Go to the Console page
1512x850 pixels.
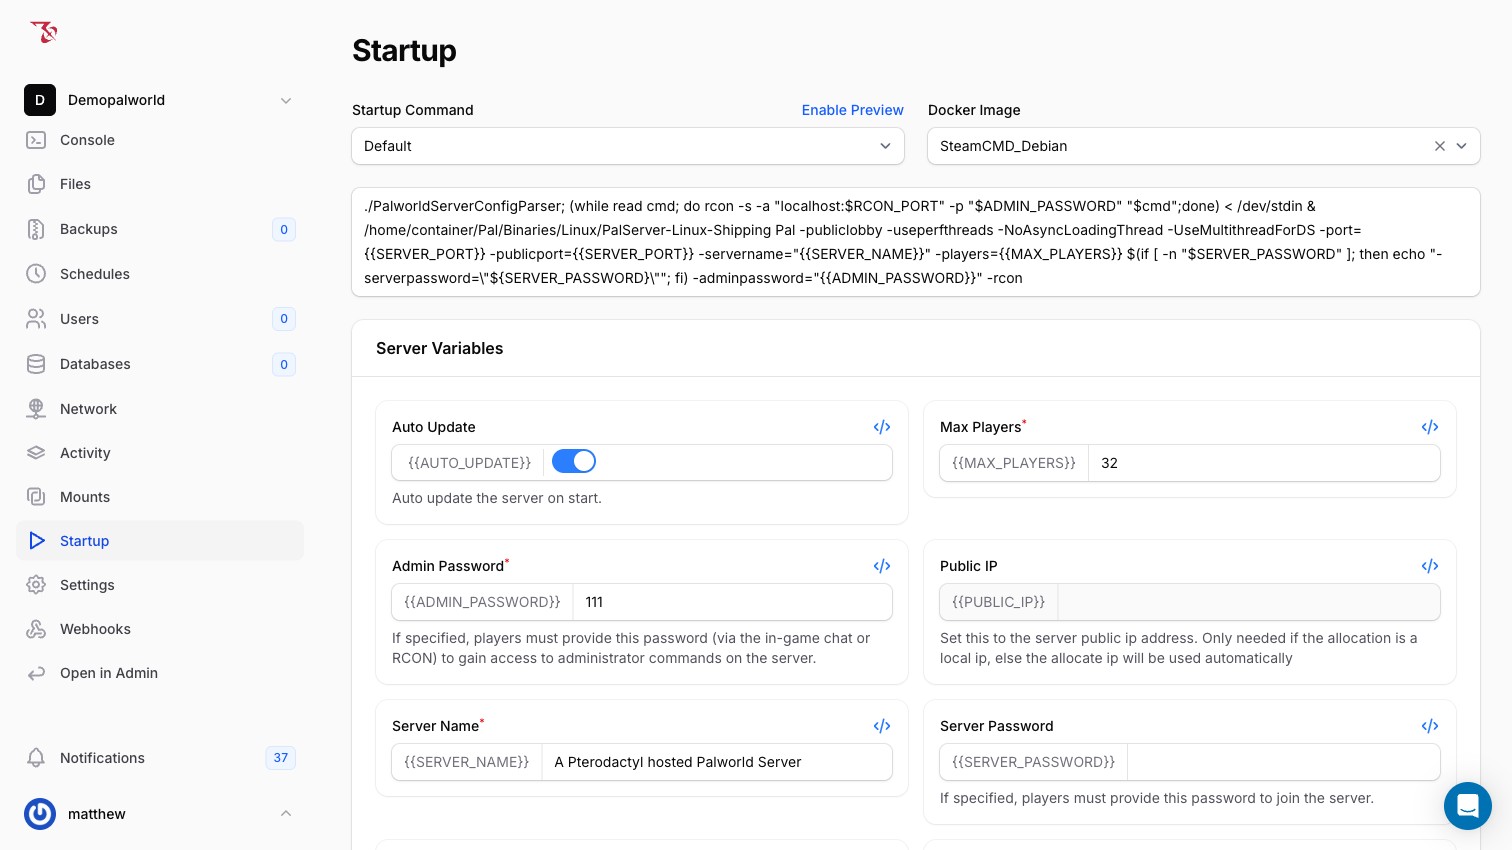160,140
